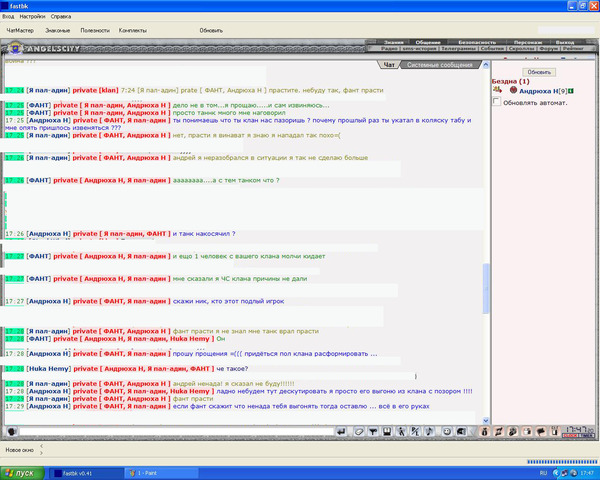The height and width of the screenshot is (480, 600).
Task: Click the RU language indicator in tray
Action: coord(543,473)
